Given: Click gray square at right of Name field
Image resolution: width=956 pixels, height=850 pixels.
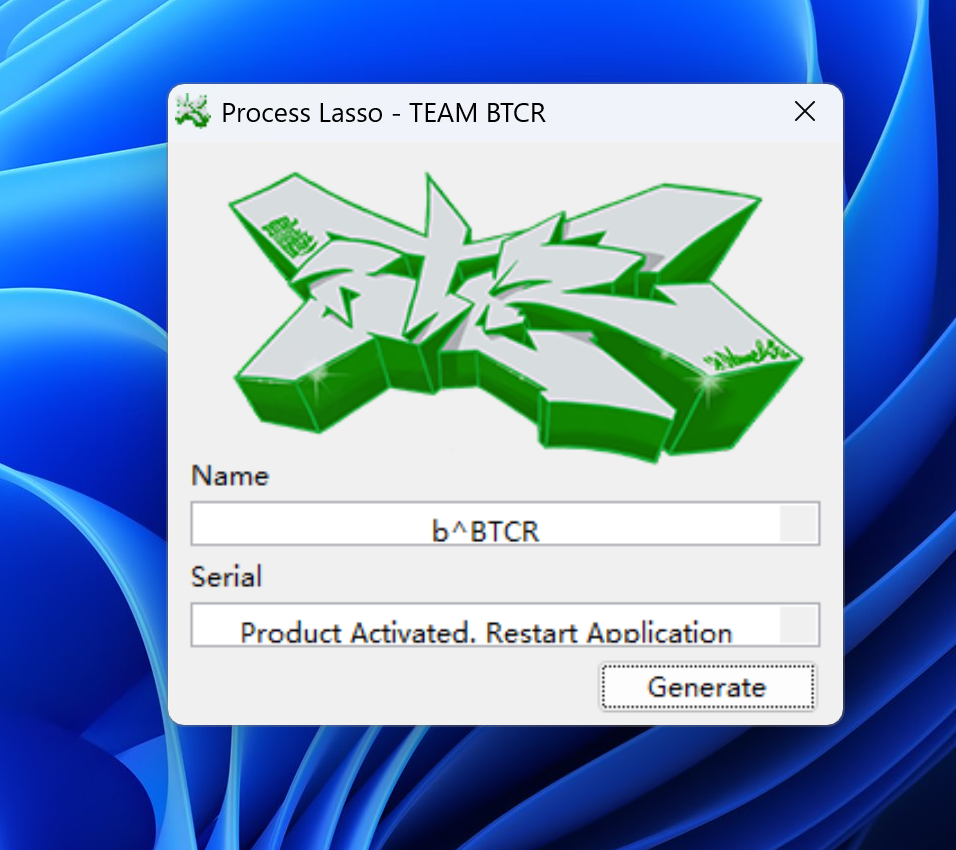Looking at the screenshot, I should tap(798, 524).
